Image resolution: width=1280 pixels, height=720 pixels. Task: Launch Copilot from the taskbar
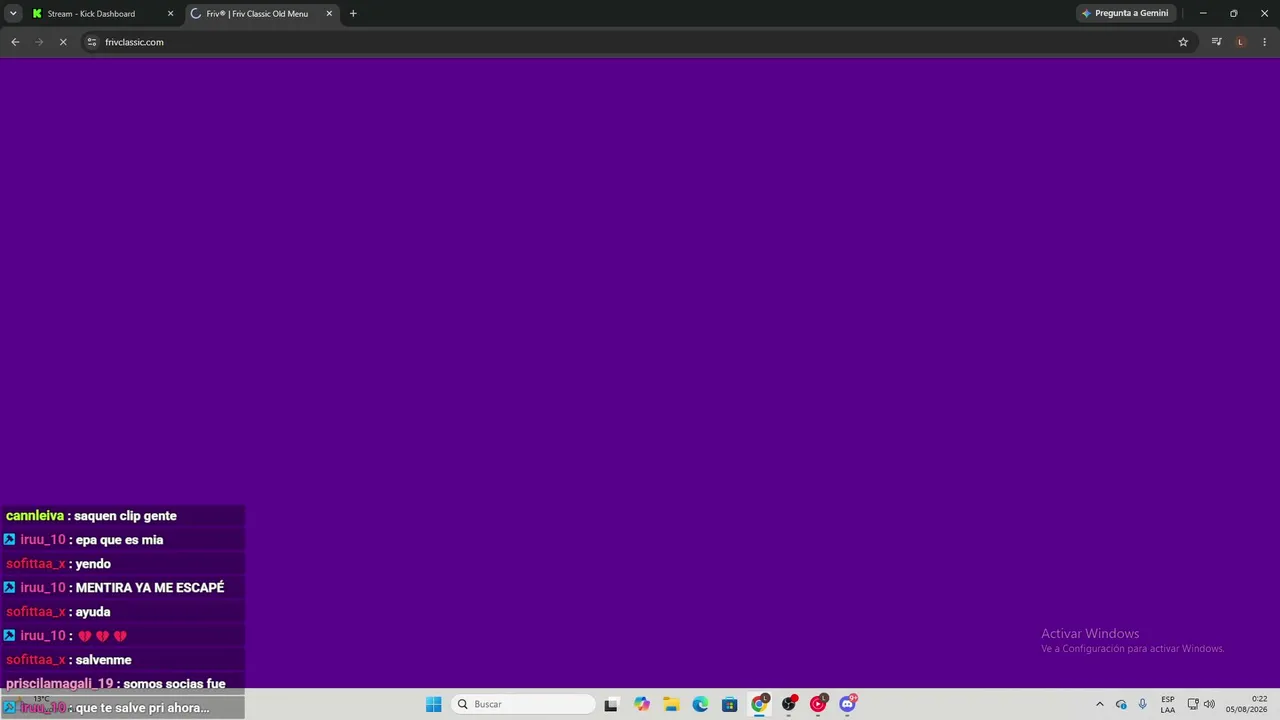(642, 704)
